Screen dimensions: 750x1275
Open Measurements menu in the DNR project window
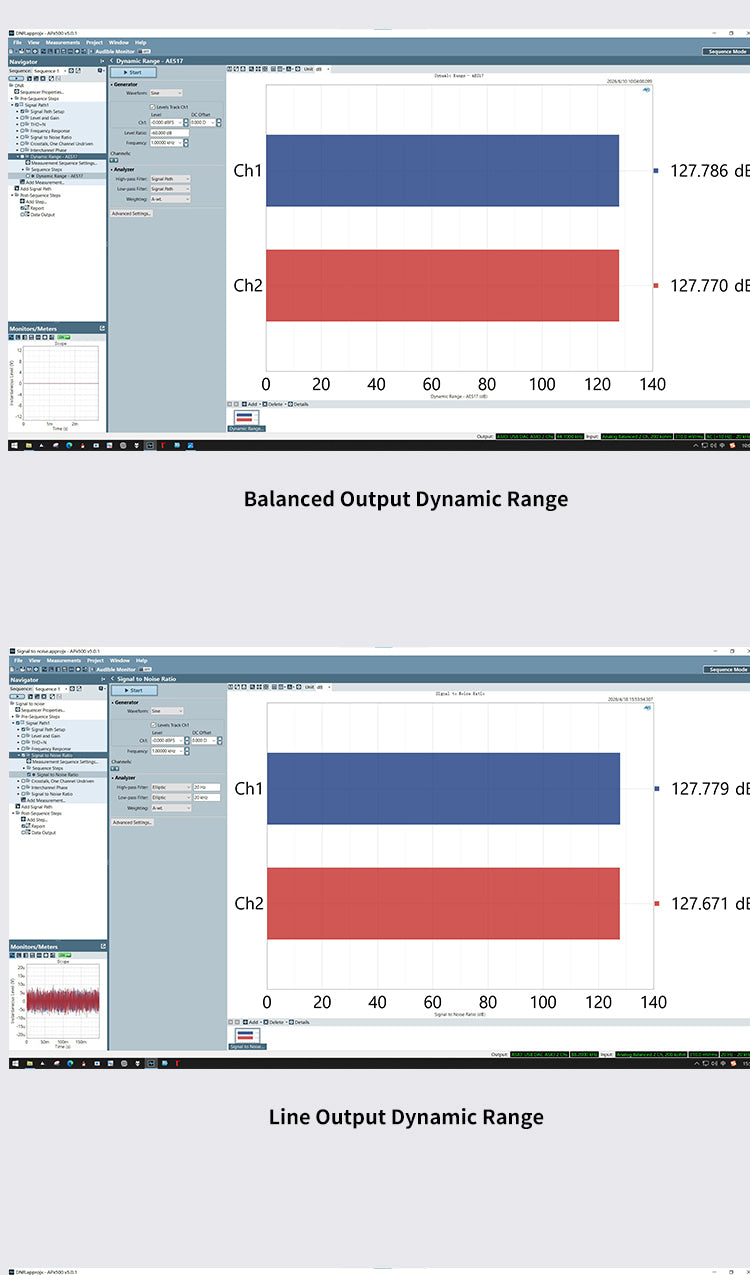coord(62,43)
